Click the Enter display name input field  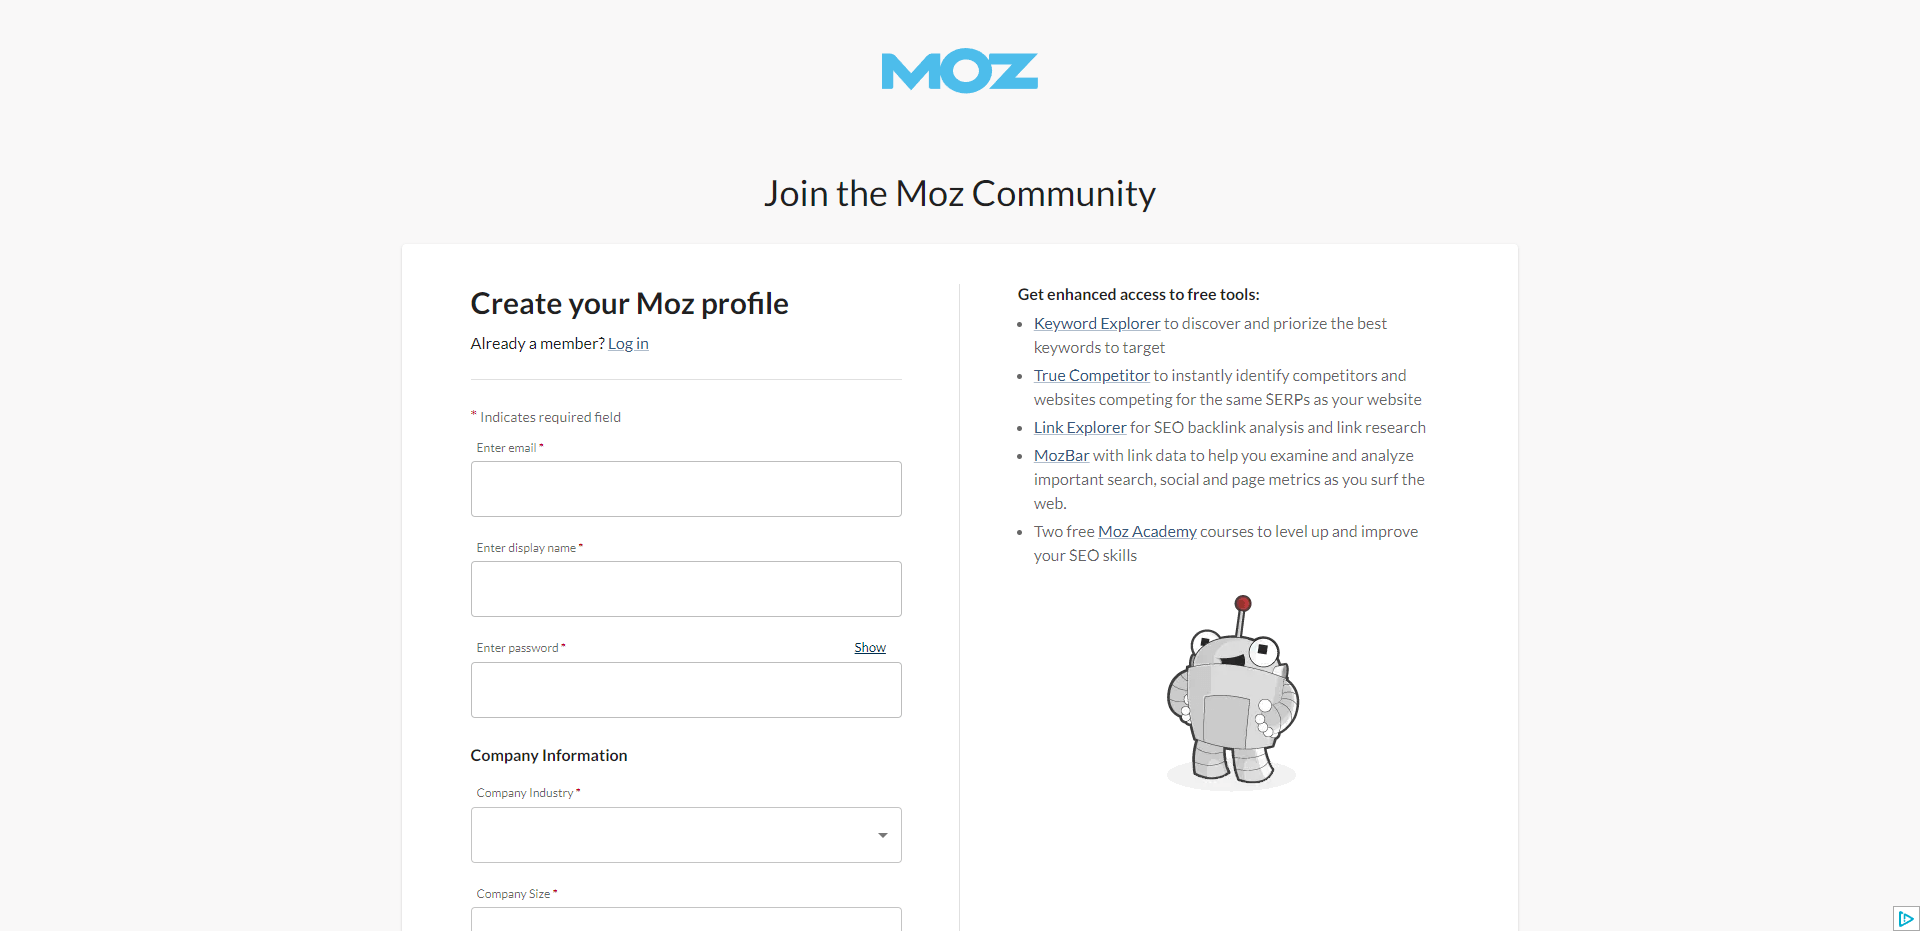(x=685, y=589)
